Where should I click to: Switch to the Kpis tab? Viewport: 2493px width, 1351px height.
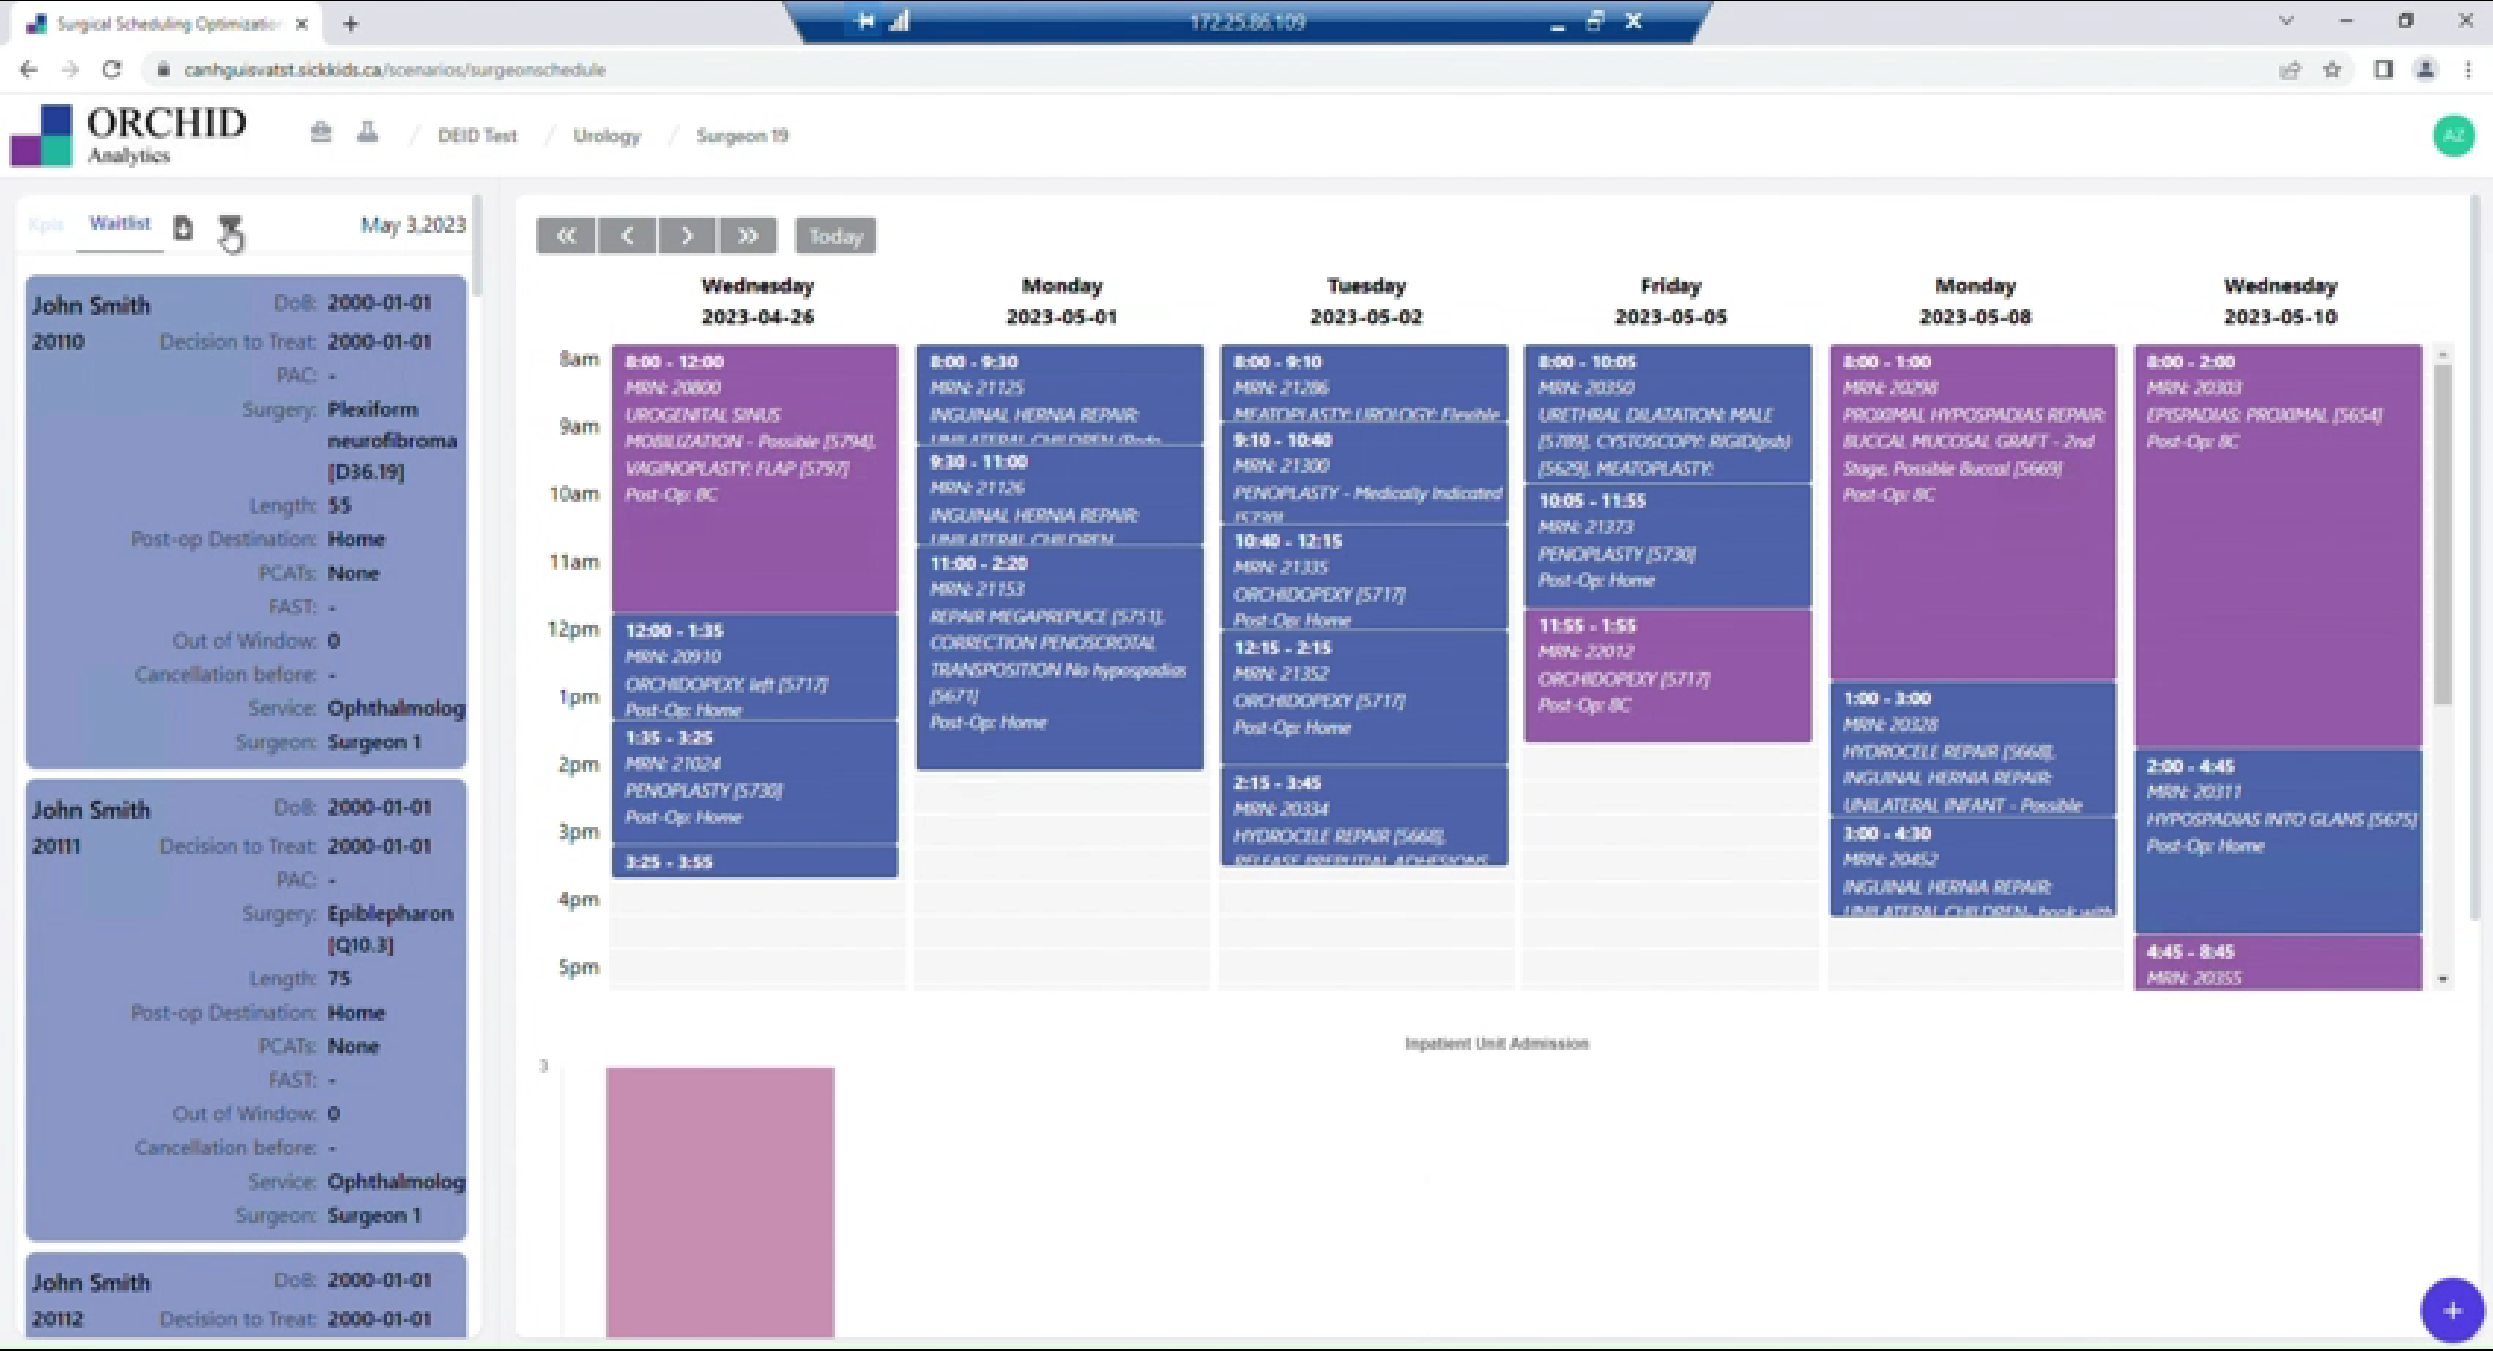[x=46, y=224]
